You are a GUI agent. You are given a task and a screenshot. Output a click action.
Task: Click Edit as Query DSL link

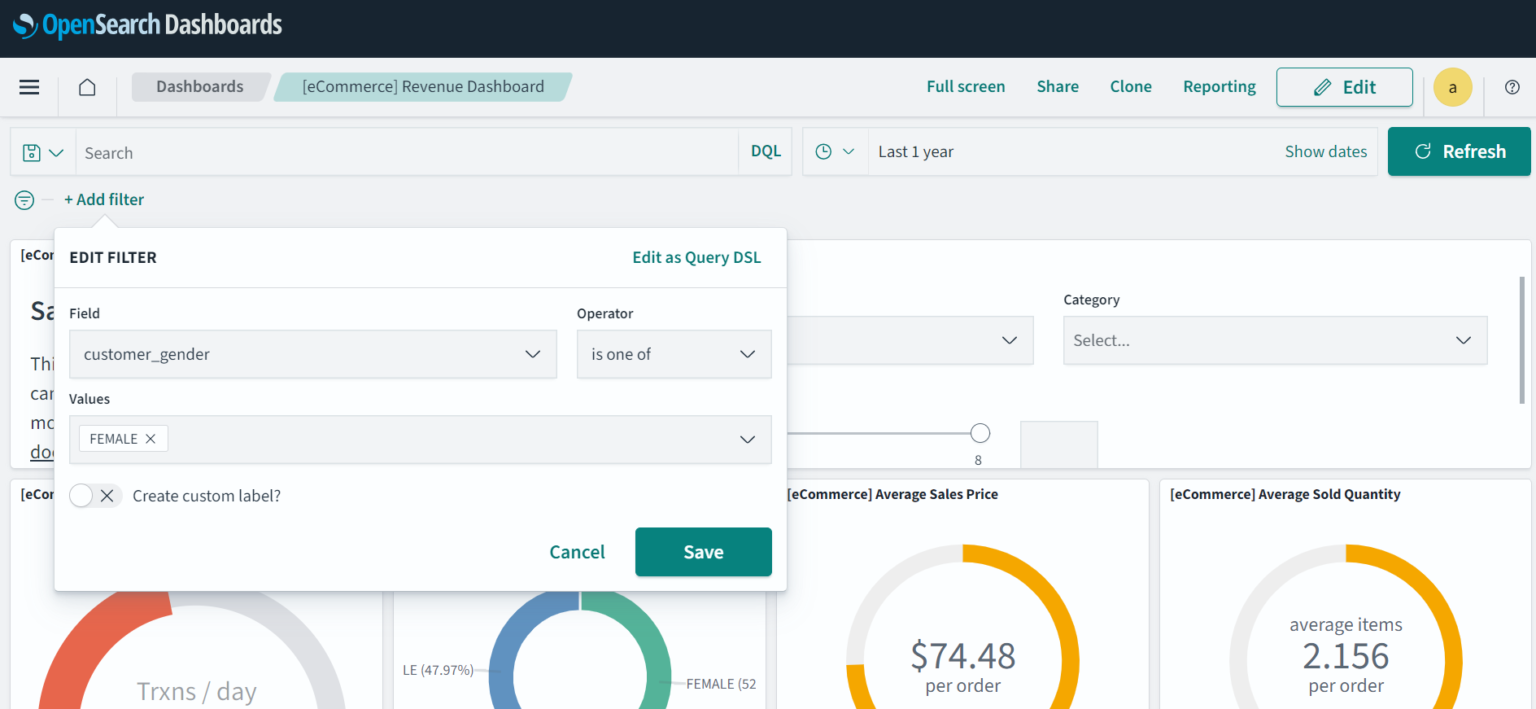point(696,257)
